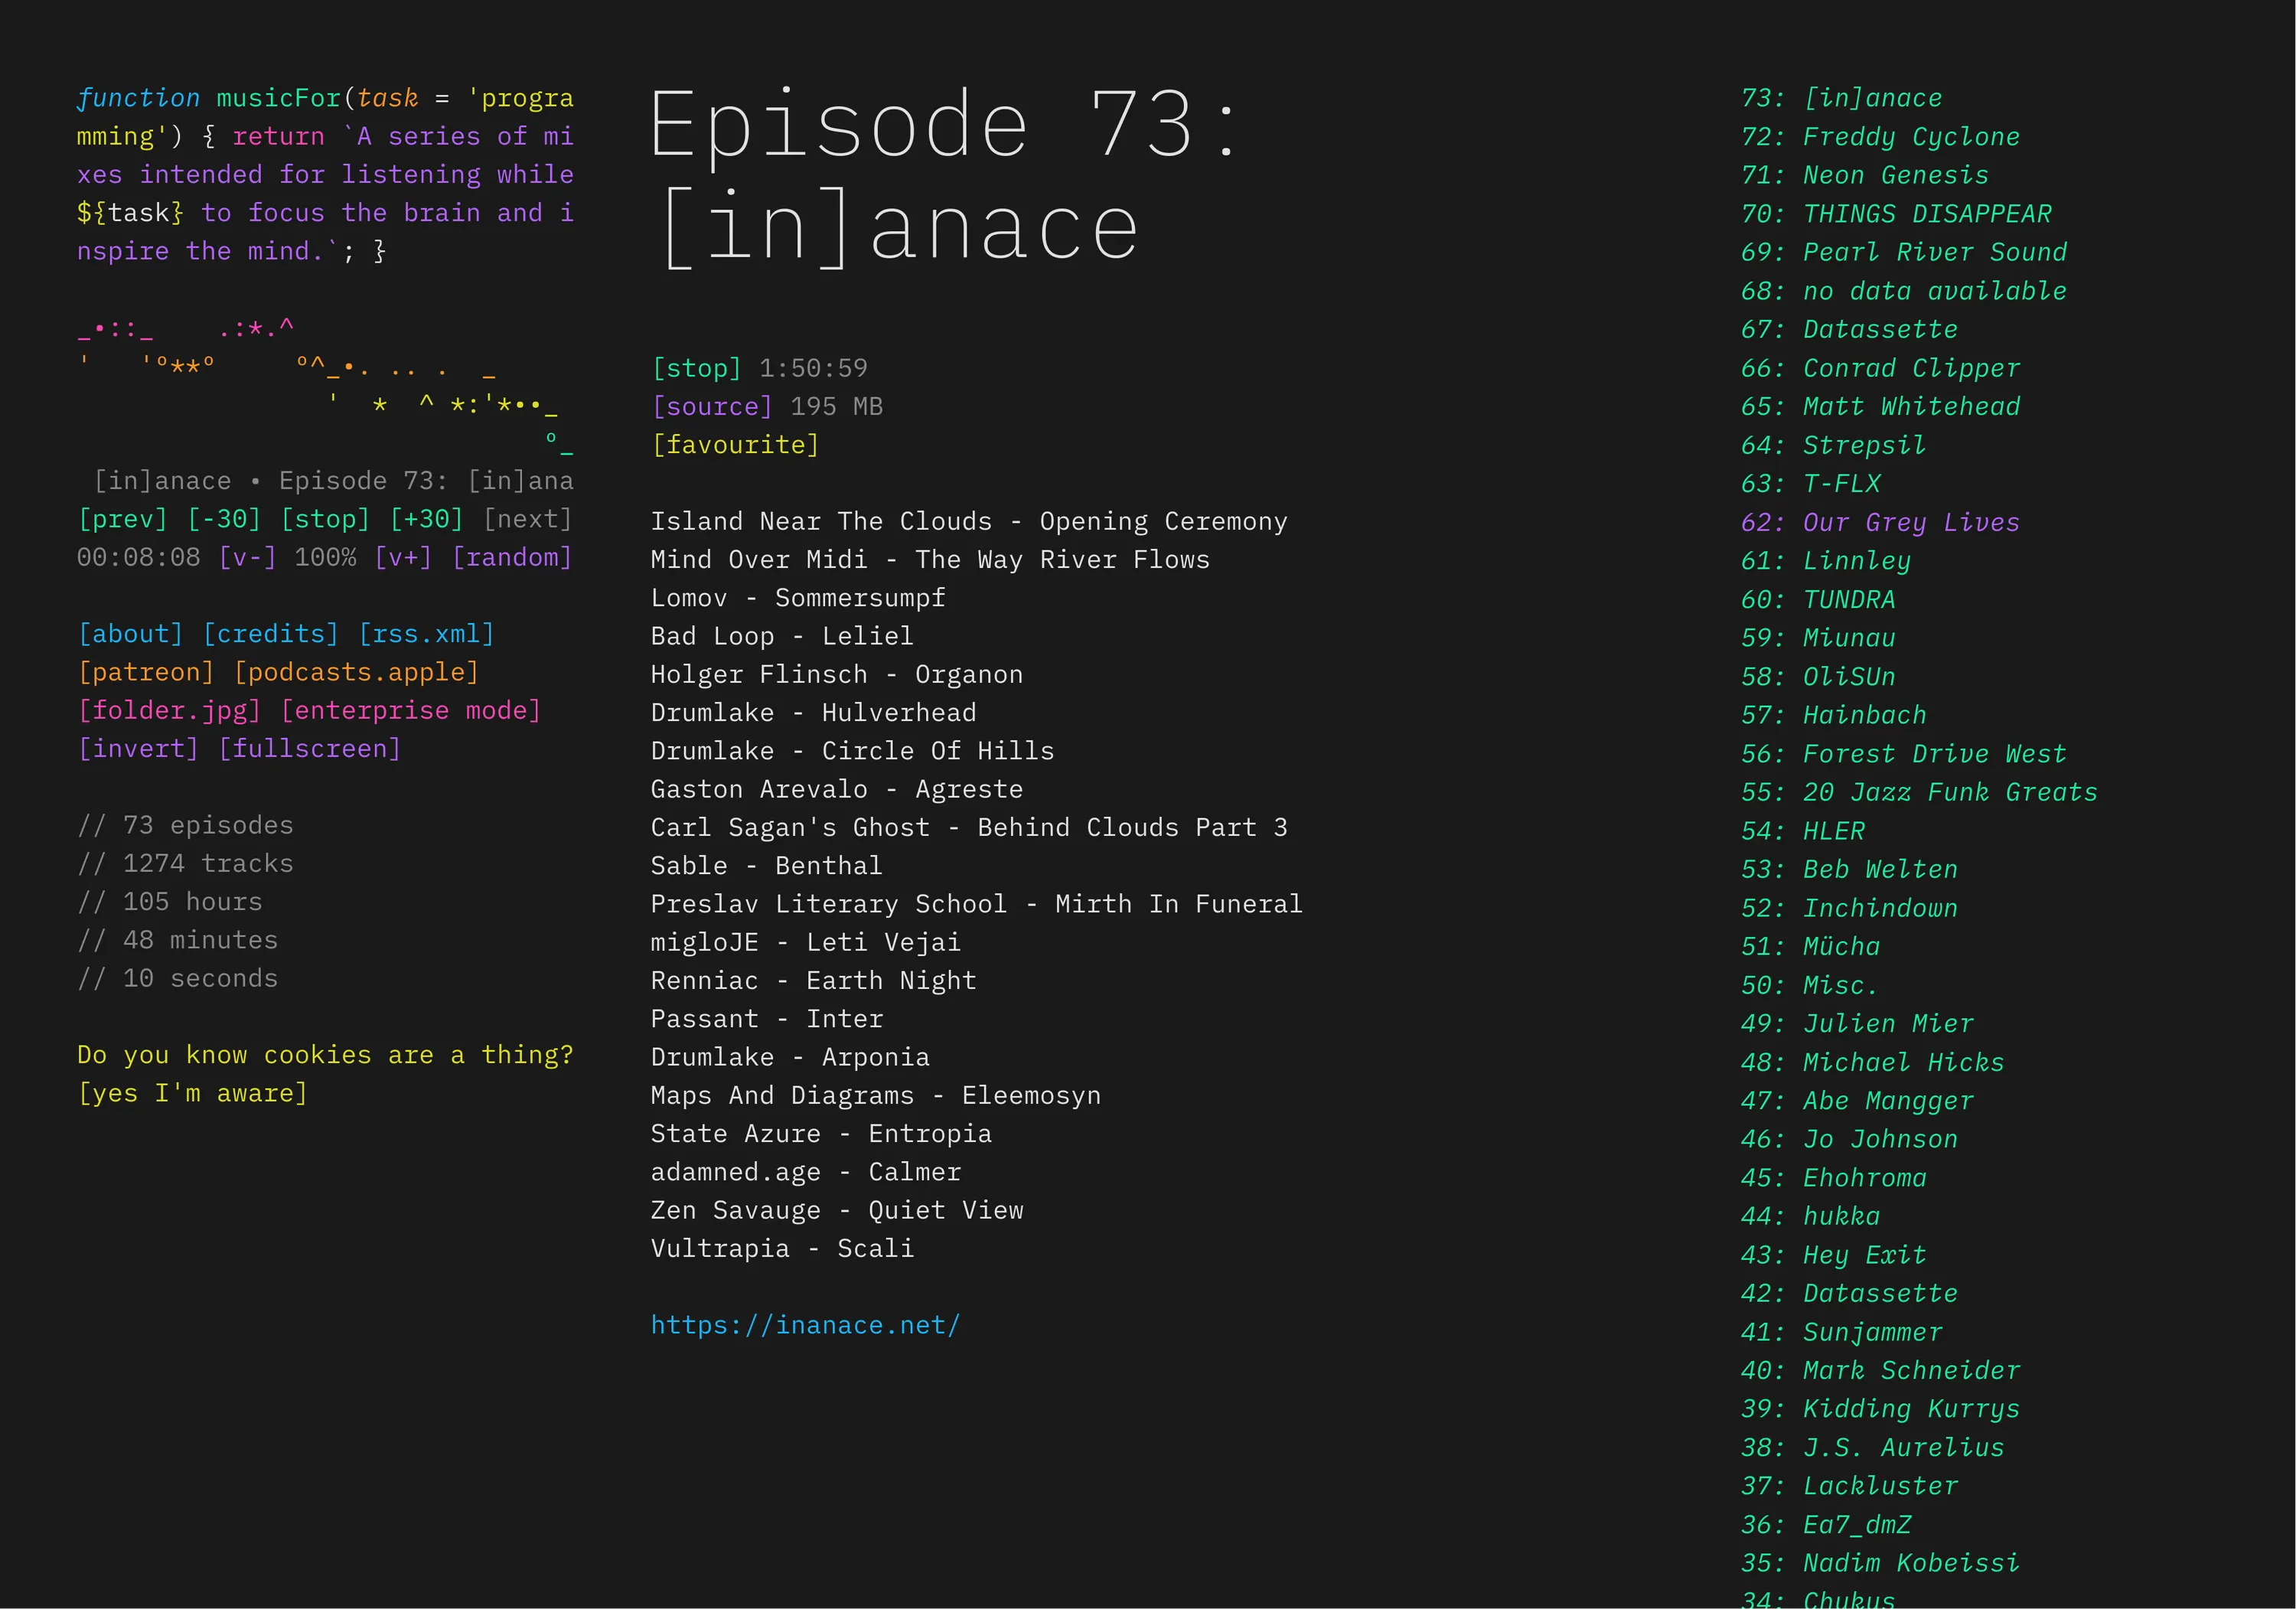Open episode 42: Datassette
This screenshot has width=2296, height=1609.
coord(1850,1293)
